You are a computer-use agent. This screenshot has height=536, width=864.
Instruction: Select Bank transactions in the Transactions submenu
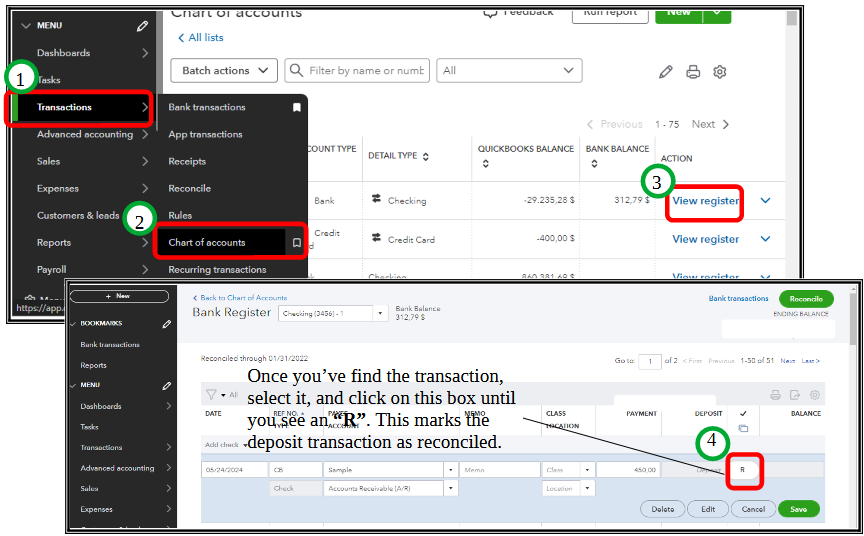(207, 107)
